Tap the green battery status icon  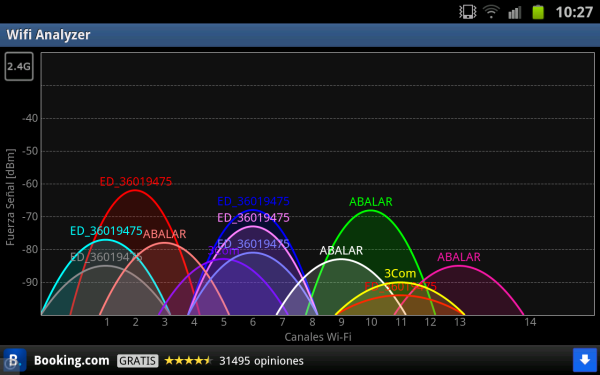tap(538, 12)
